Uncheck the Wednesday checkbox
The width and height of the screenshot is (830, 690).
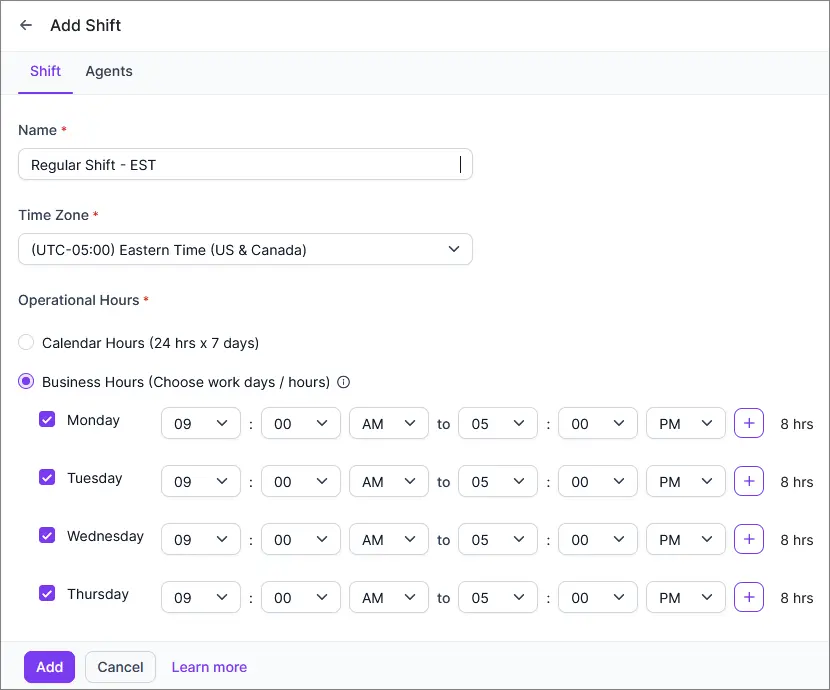click(x=47, y=535)
